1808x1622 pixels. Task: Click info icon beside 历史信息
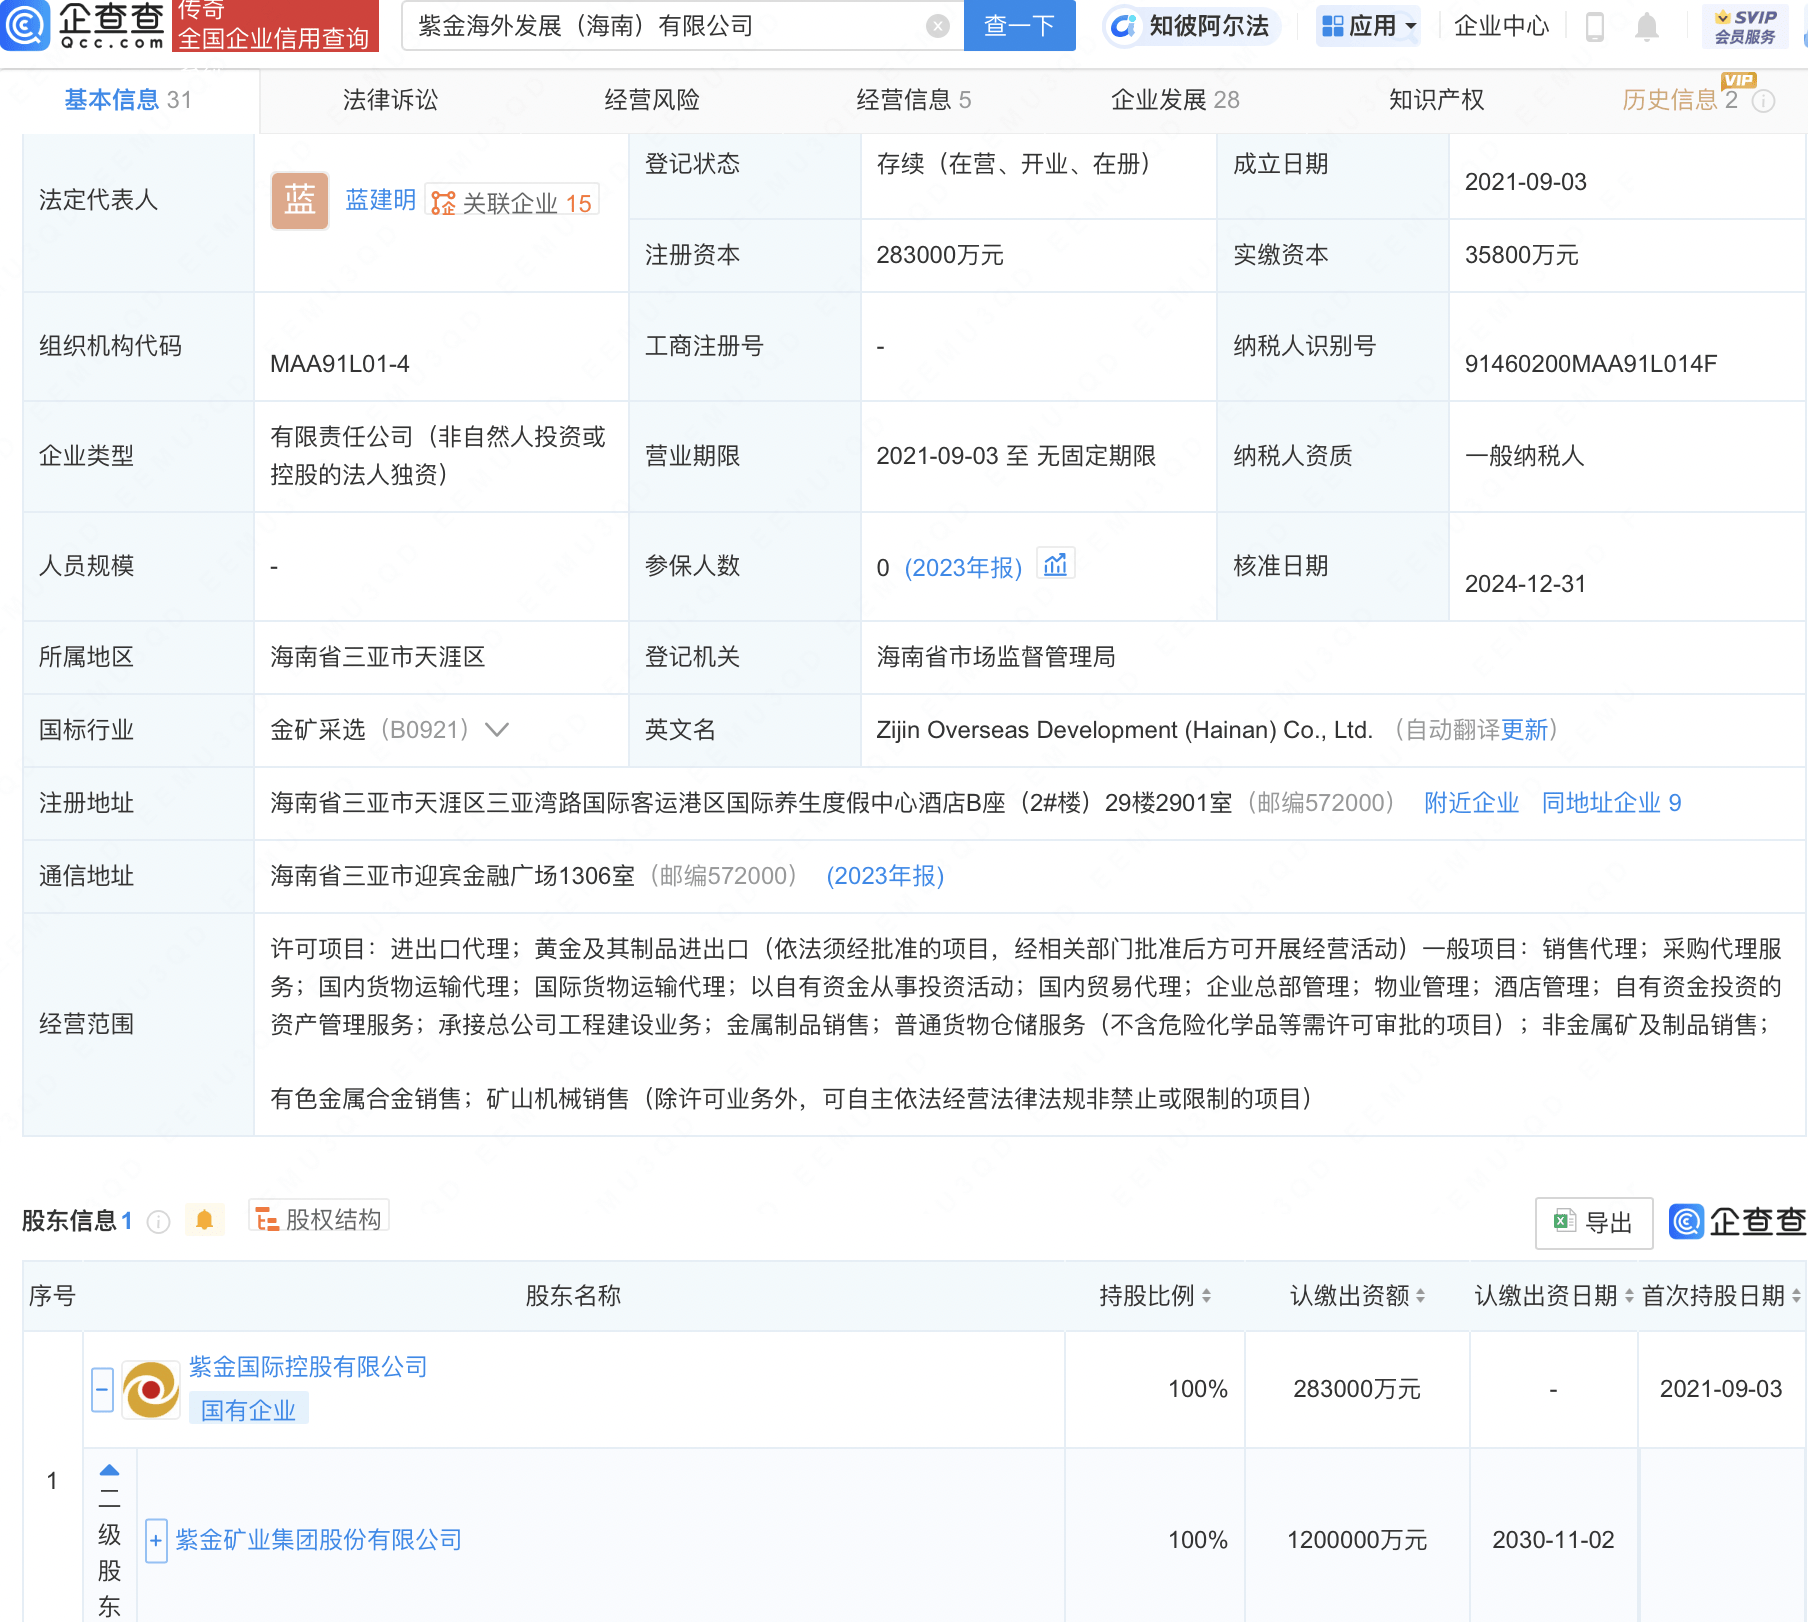click(x=1764, y=101)
